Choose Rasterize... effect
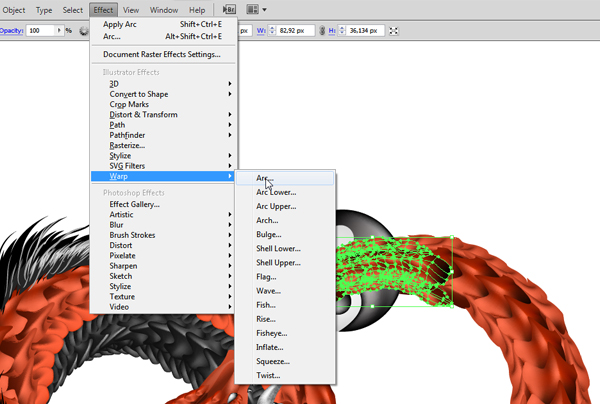Screen dimensions: 600x404 pos(163,145)
